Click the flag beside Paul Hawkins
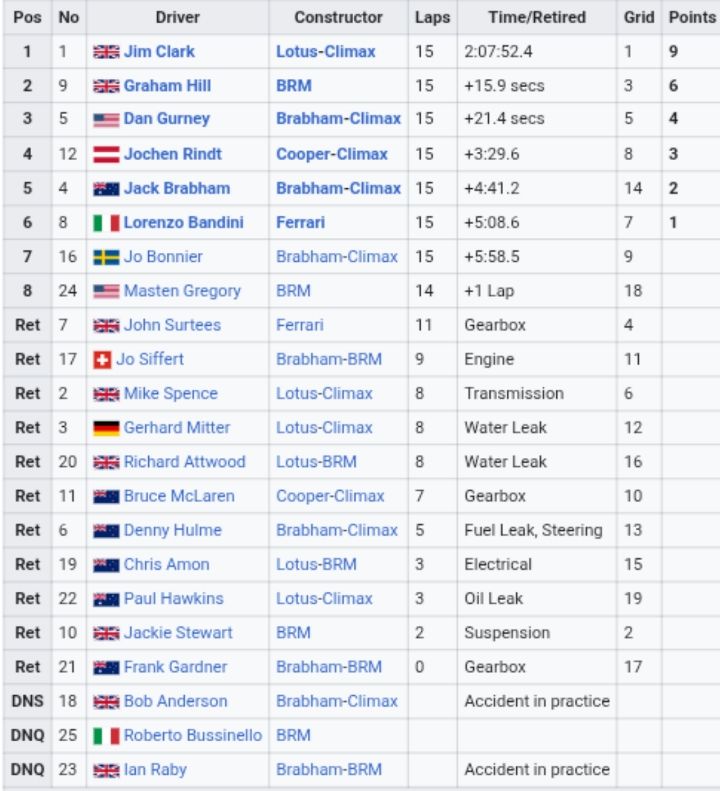 pyautogui.click(x=106, y=599)
